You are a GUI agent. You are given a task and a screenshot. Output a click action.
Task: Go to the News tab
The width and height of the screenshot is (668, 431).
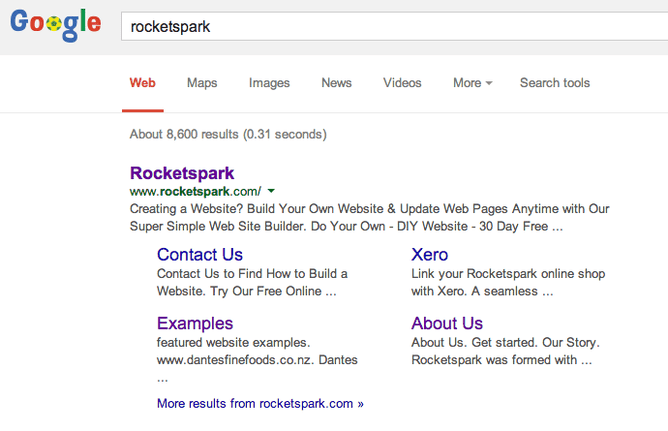[x=336, y=83]
